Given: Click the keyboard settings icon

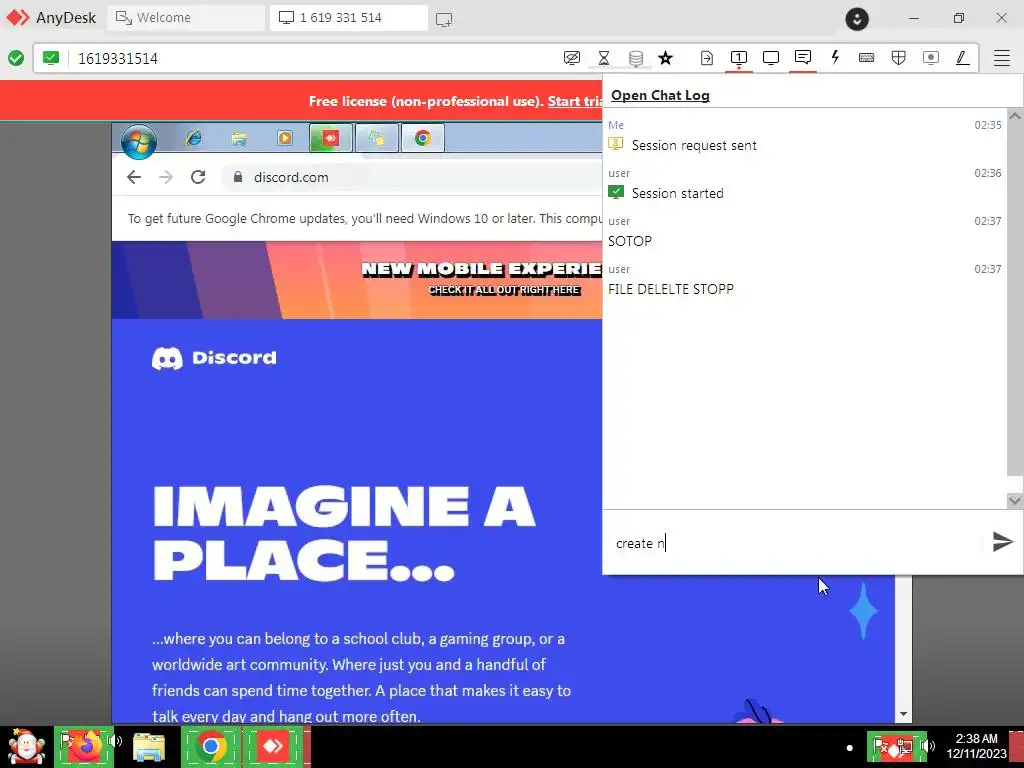Looking at the screenshot, I should 867,57.
